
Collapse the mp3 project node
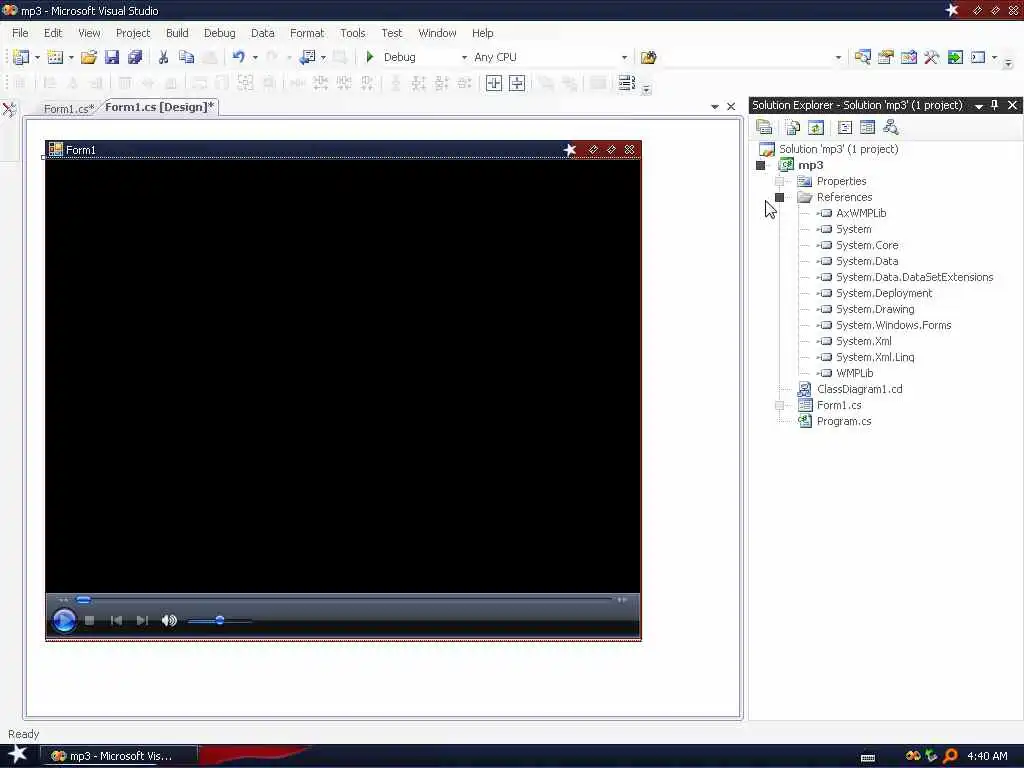coord(760,165)
